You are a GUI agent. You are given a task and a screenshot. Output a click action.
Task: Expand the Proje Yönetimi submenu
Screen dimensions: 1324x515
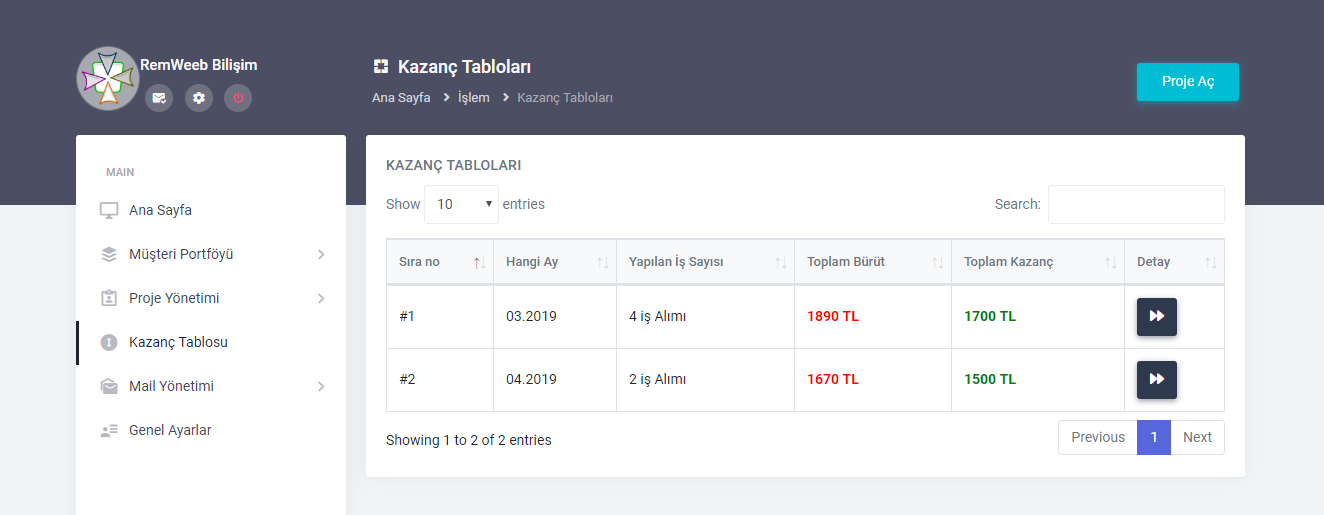213,298
